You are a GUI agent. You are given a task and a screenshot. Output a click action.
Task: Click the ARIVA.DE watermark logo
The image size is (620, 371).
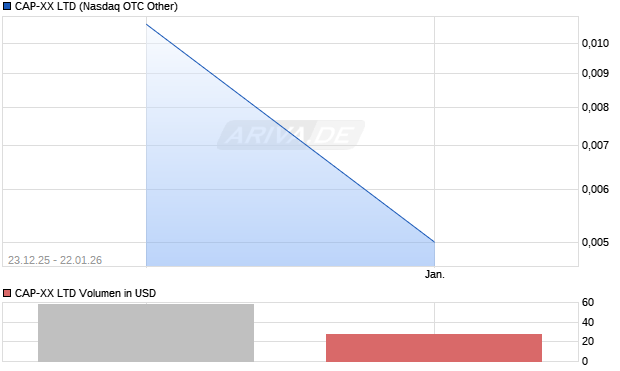pos(291,135)
